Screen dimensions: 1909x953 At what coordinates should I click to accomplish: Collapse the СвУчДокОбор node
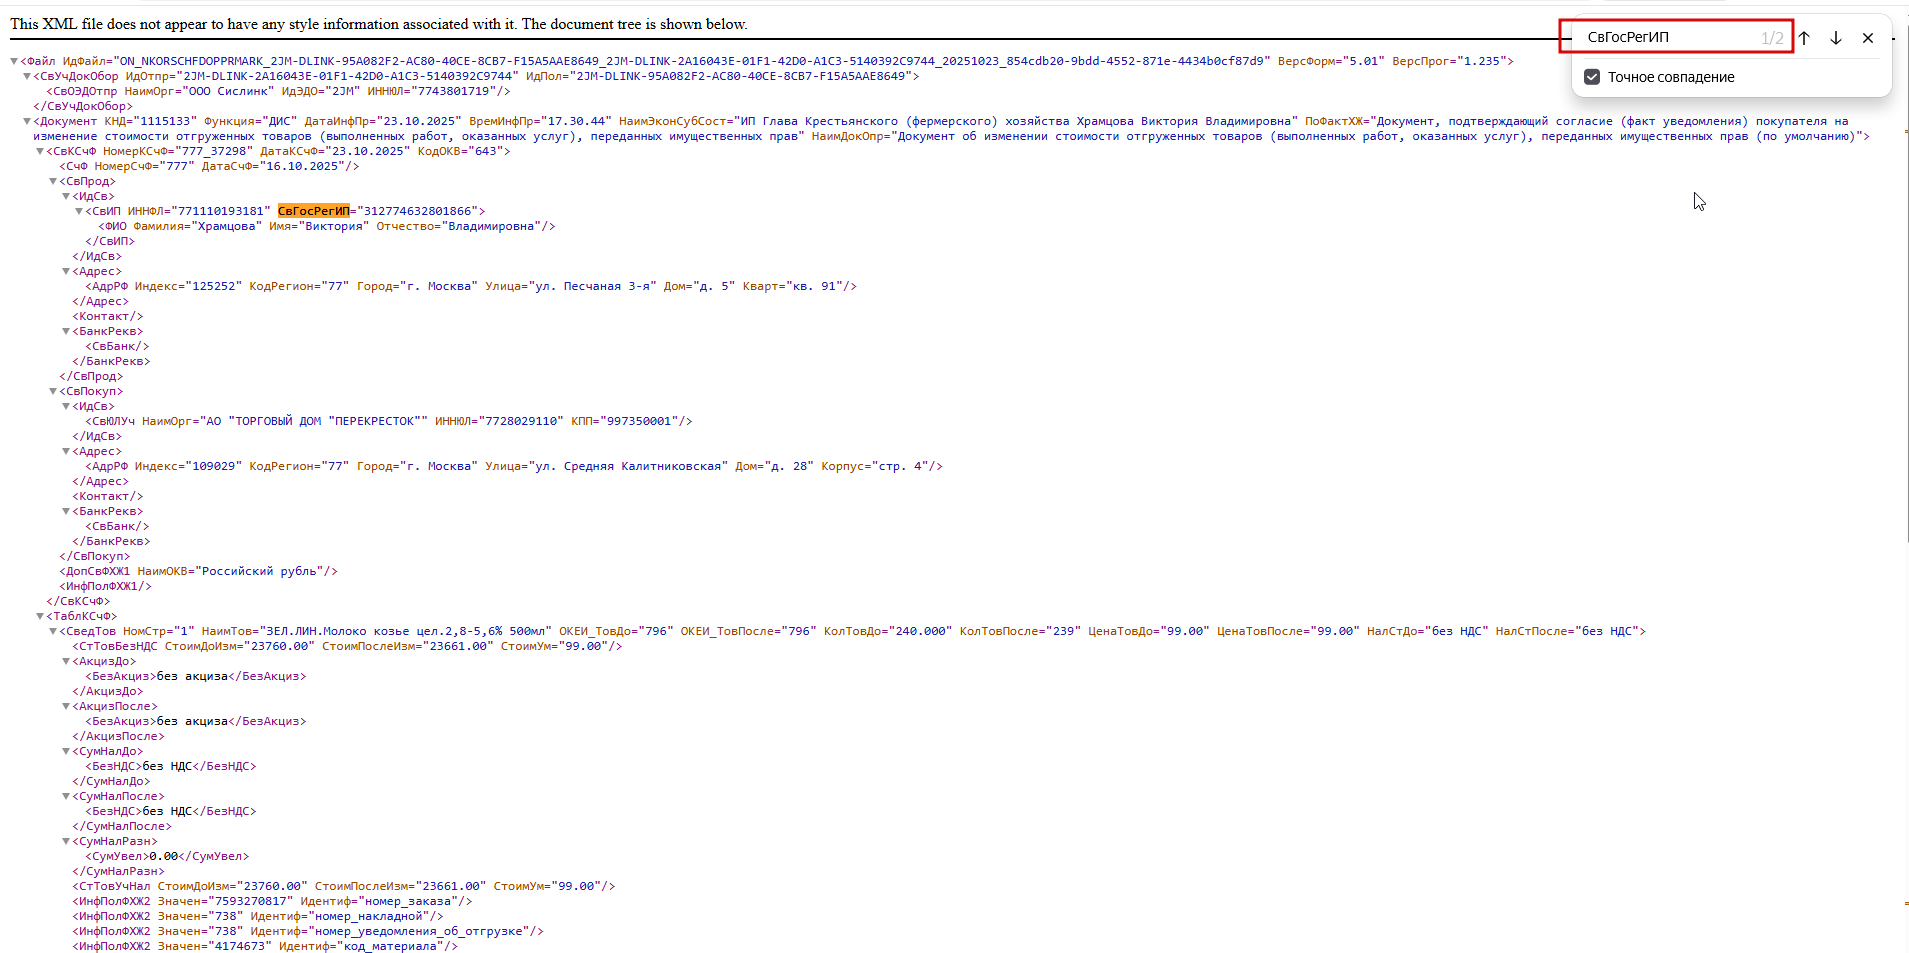27,76
